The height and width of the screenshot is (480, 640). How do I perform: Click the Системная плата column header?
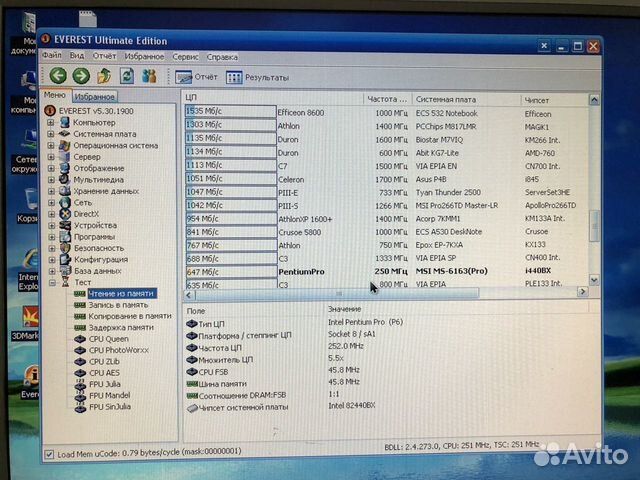466,100
